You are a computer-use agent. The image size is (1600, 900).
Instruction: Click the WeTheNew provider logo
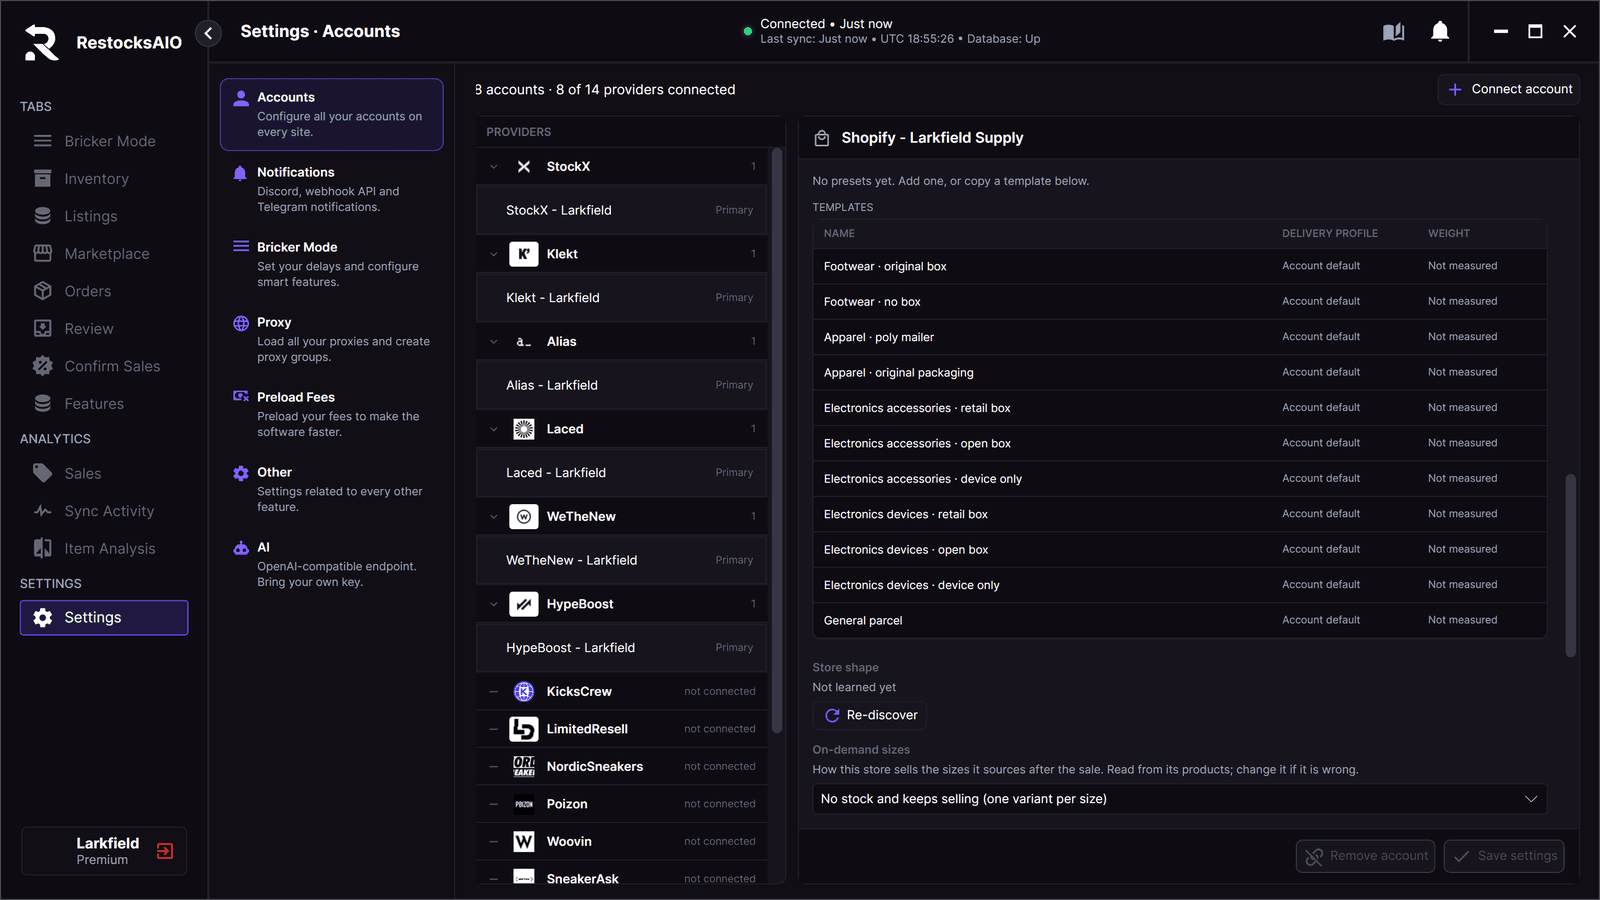pos(524,516)
